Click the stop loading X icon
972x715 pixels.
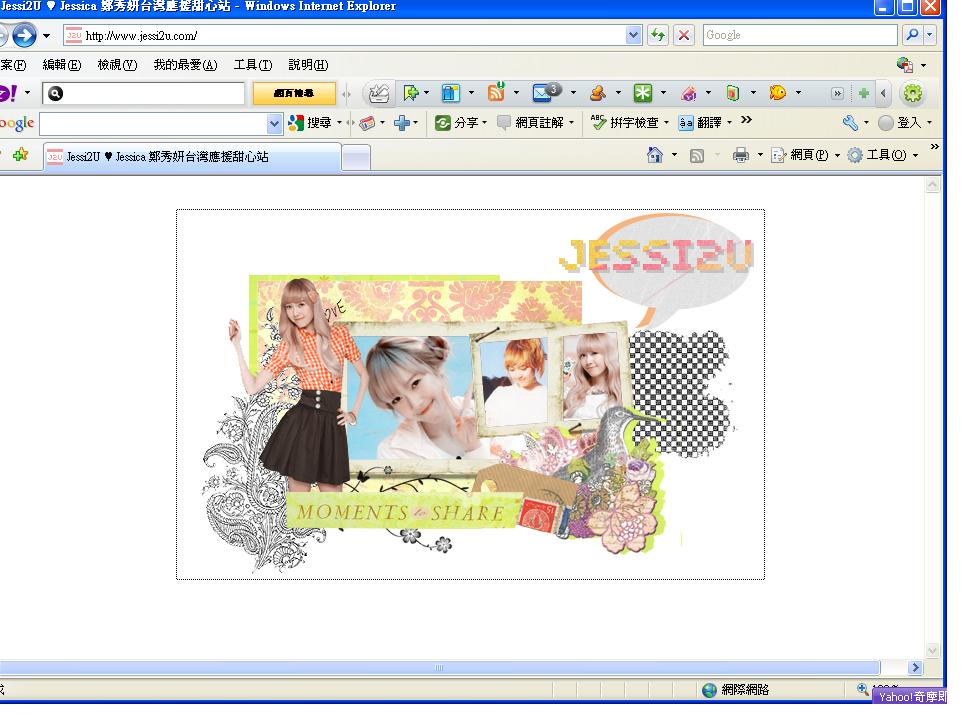coord(684,36)
